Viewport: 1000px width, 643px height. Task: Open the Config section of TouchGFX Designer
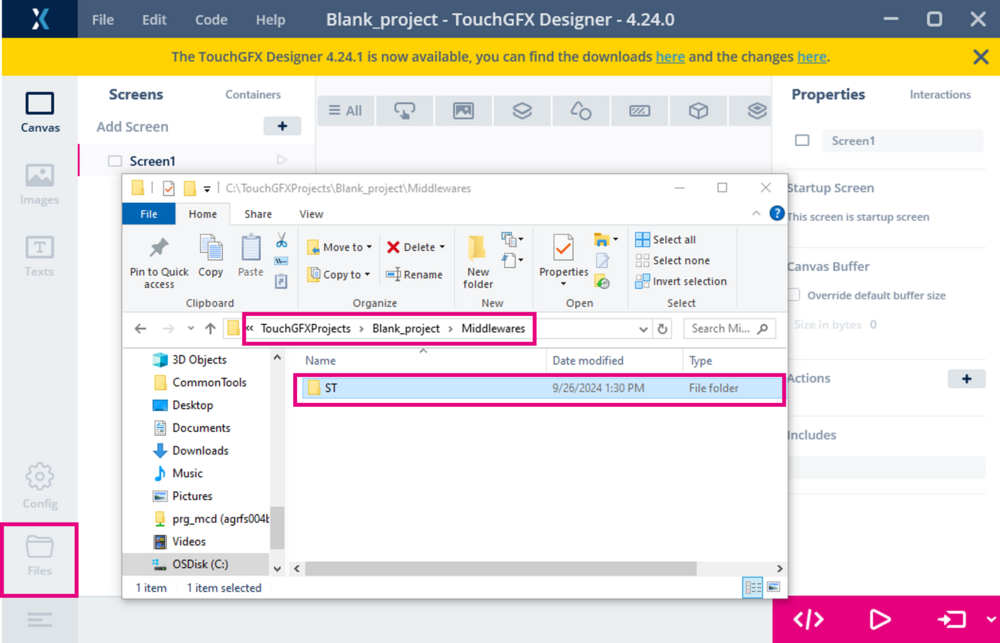coord(40,486)
